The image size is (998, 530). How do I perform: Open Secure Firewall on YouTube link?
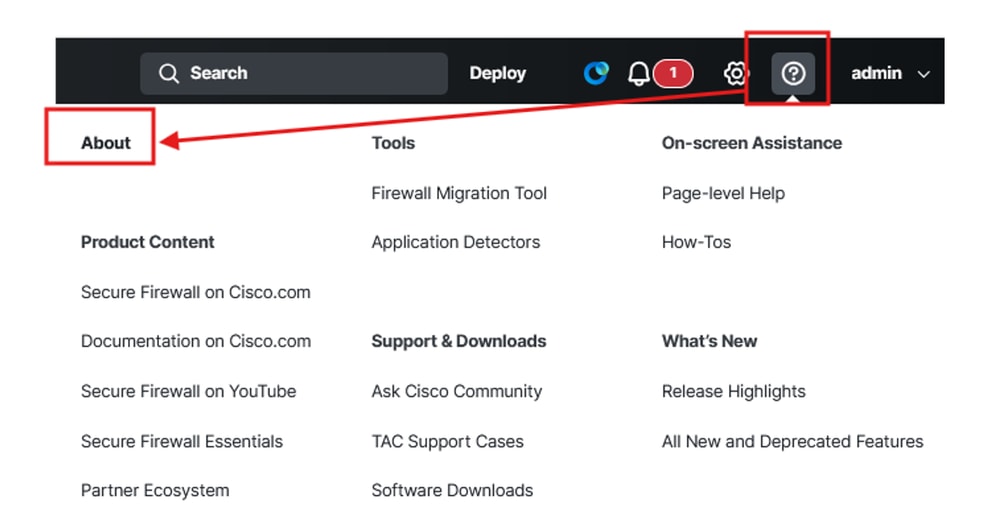[x=188, y=391]
